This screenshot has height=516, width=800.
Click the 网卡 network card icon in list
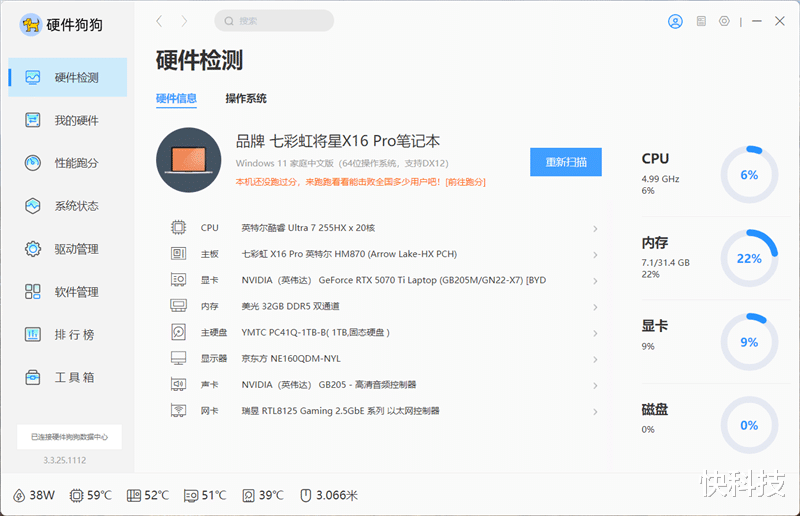click(x=179, y=410)
